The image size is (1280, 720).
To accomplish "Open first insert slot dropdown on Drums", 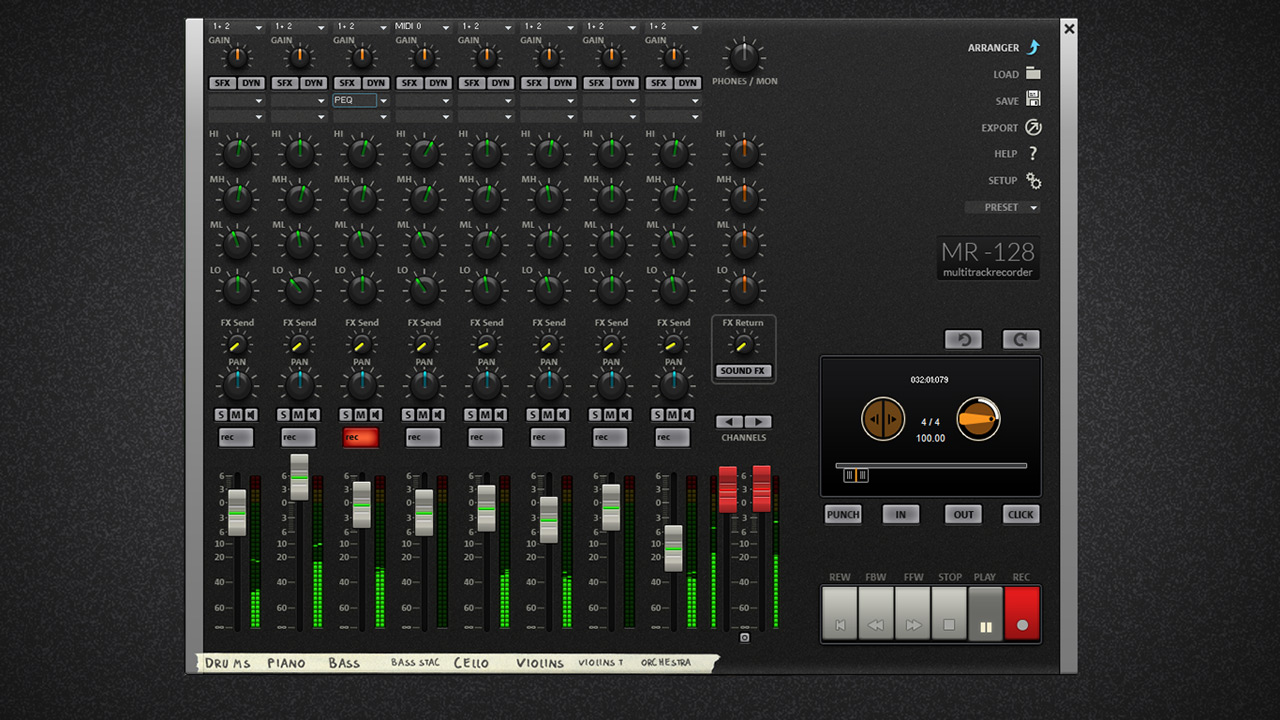I will point(237,100).
